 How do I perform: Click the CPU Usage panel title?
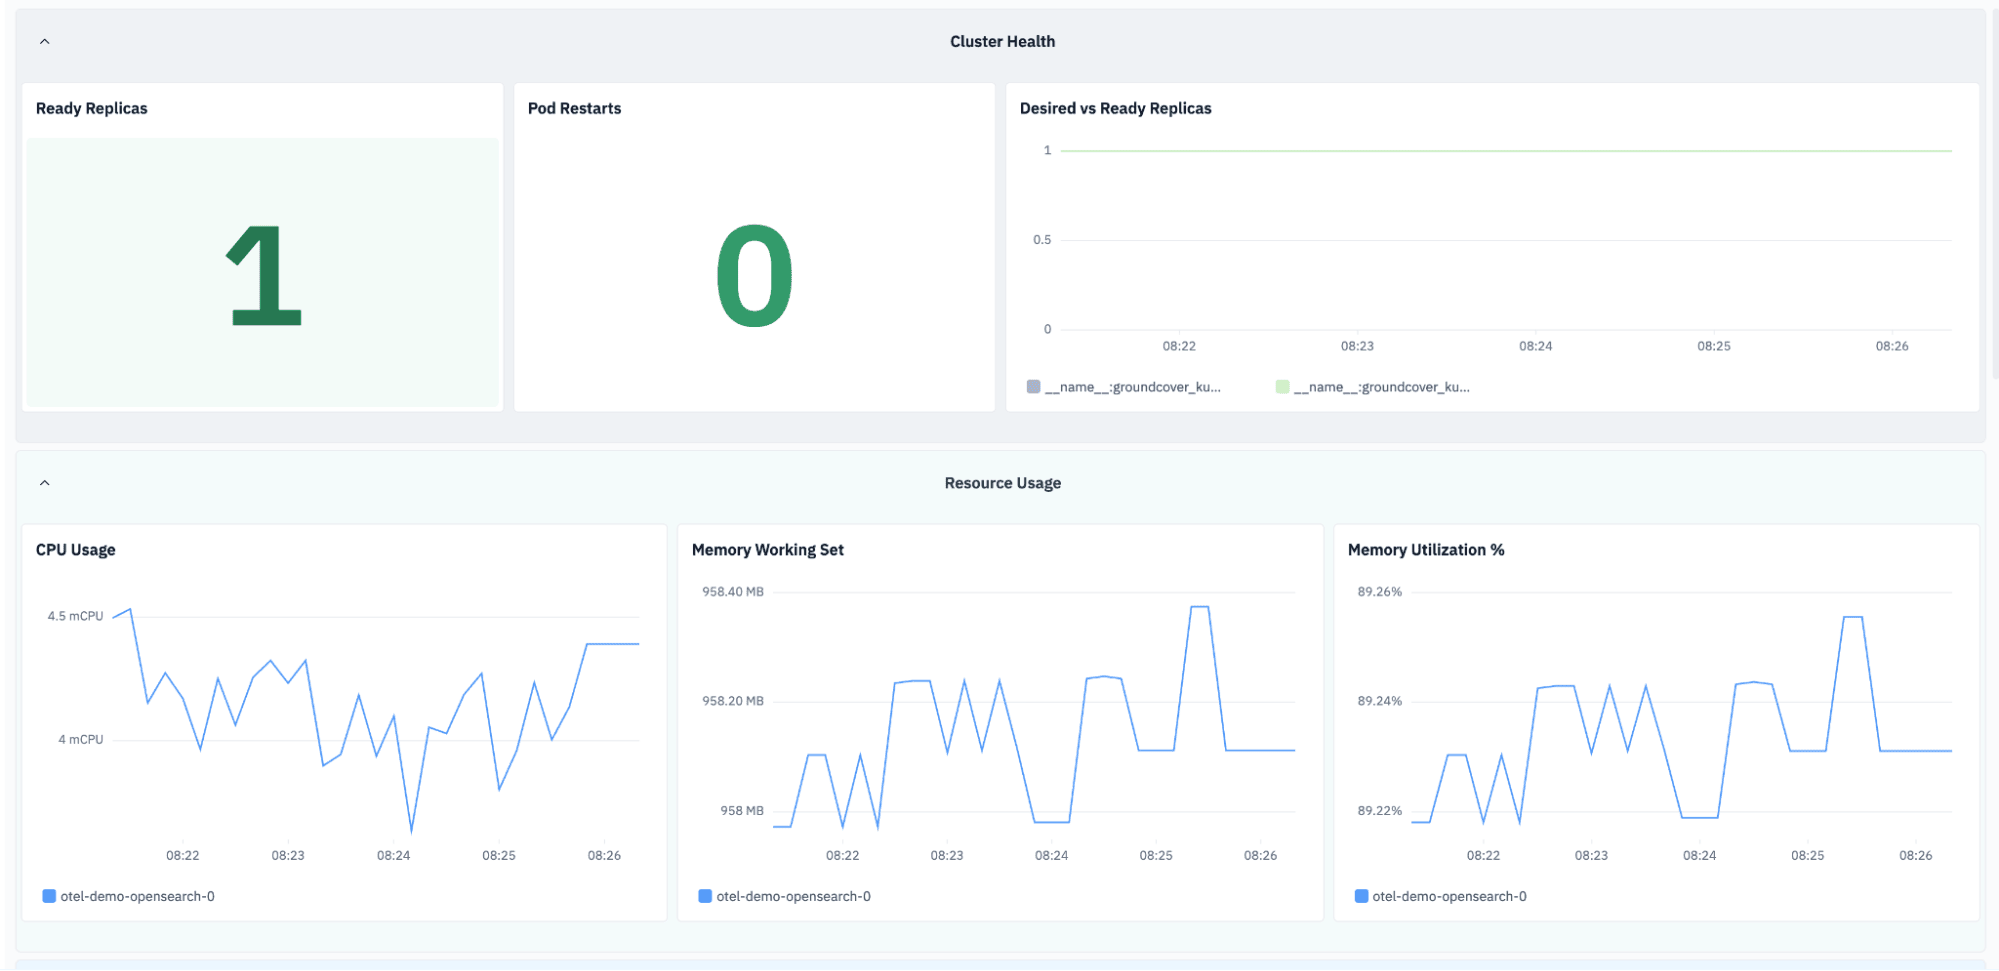click(x=76, y=550)
